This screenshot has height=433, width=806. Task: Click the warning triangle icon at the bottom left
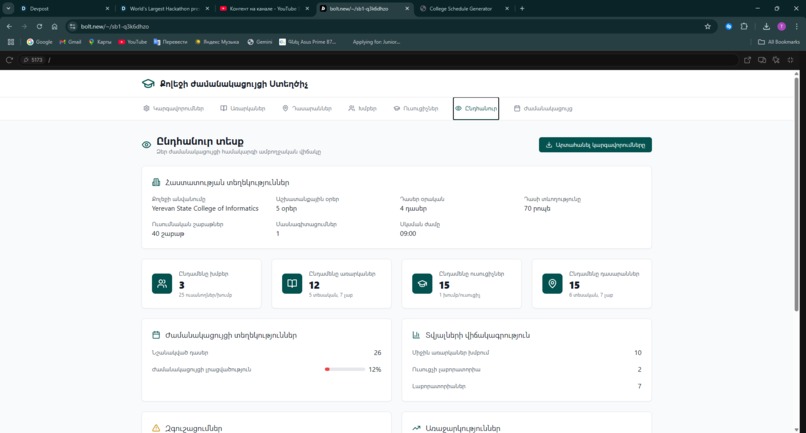click(x=156, y=428)
